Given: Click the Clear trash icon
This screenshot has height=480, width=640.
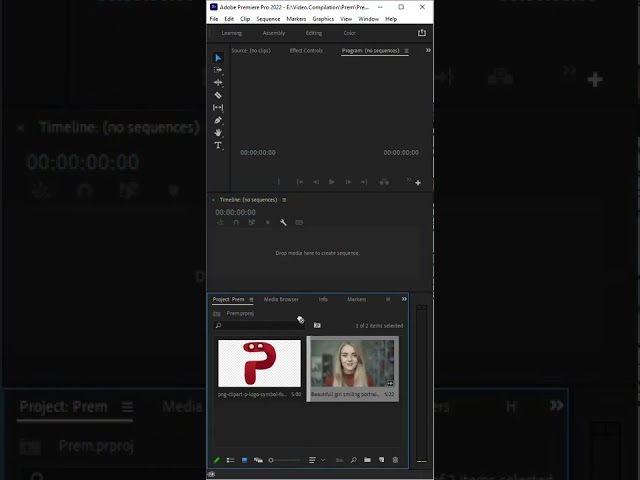Looking at the screenshot, I should (395, 460).
